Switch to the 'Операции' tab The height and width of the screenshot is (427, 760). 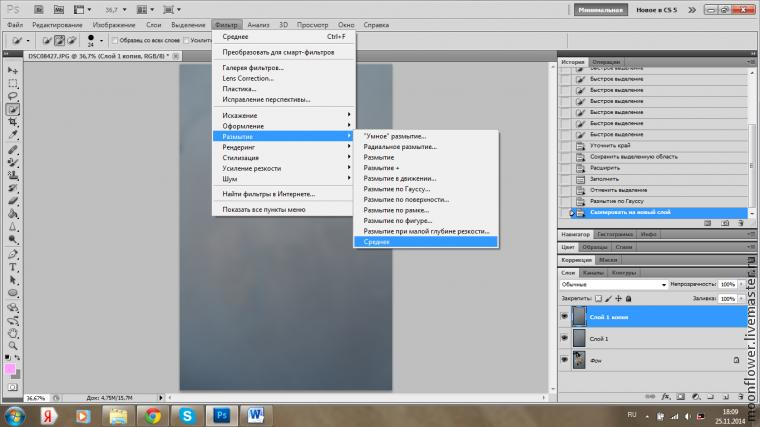(606, 62)
